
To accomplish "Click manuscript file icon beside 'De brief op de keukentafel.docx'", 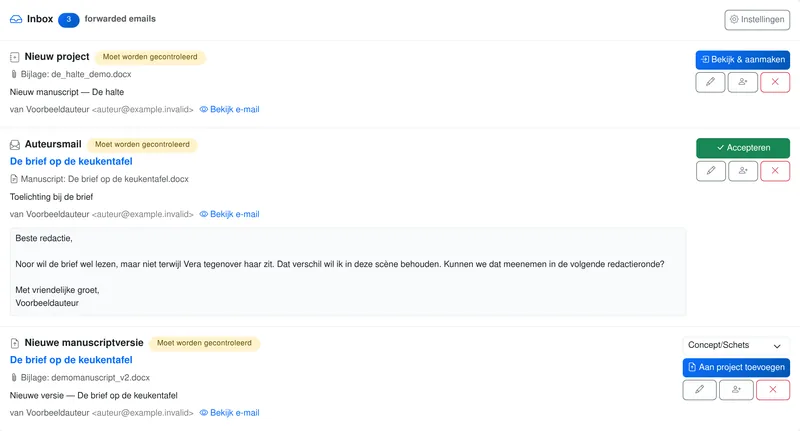I will pyautogui.click(x=14, y=179).
